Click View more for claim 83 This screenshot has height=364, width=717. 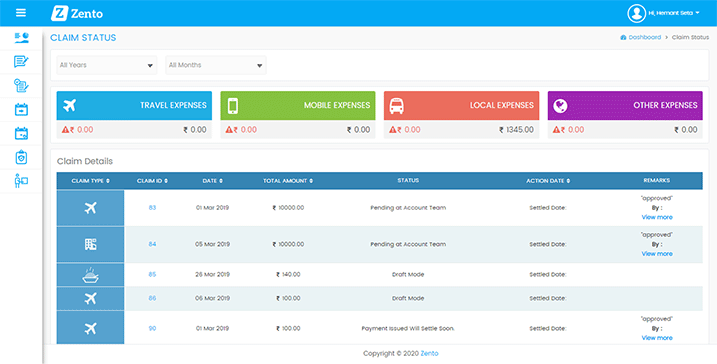tap(657, 217)
